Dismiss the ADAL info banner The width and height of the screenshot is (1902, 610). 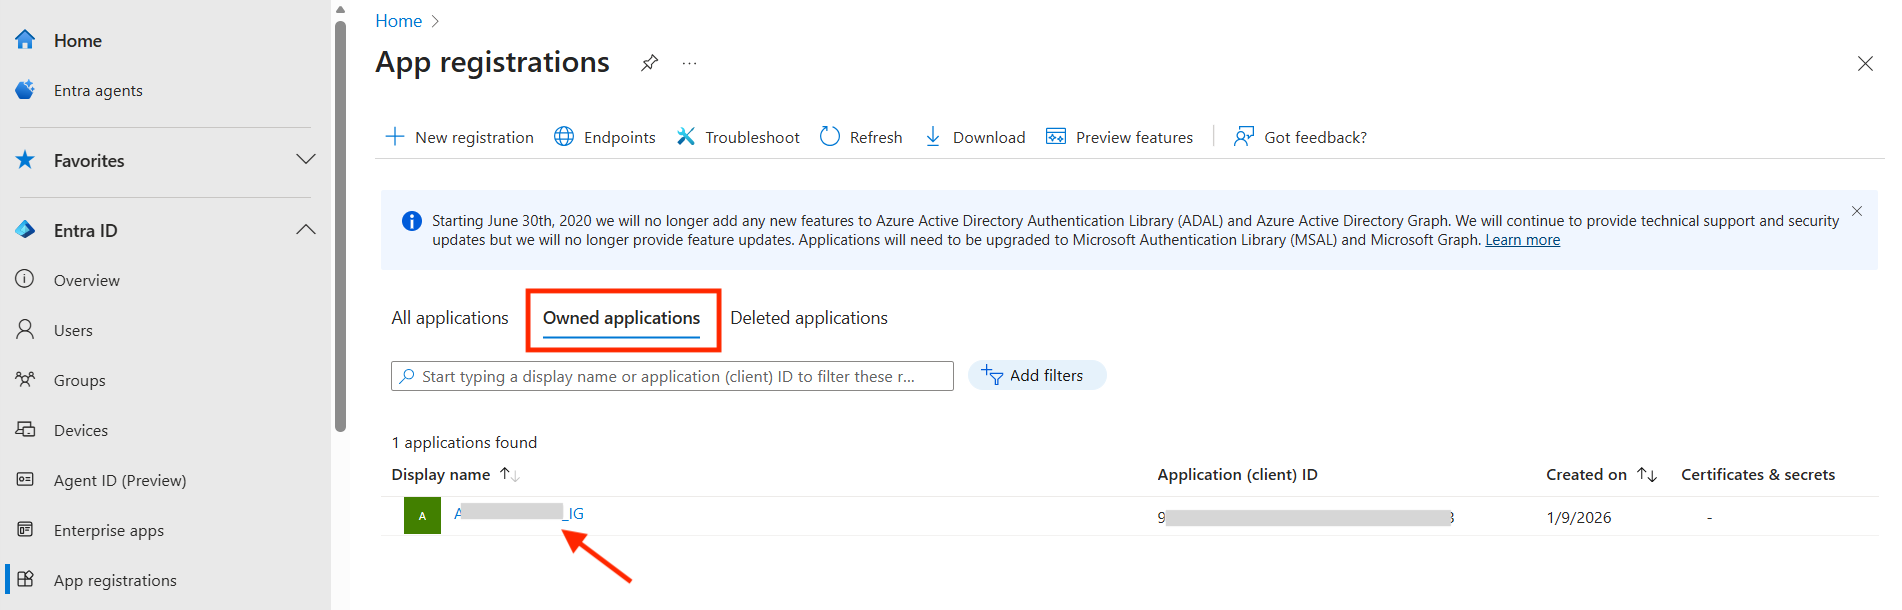click(1856, 211)
